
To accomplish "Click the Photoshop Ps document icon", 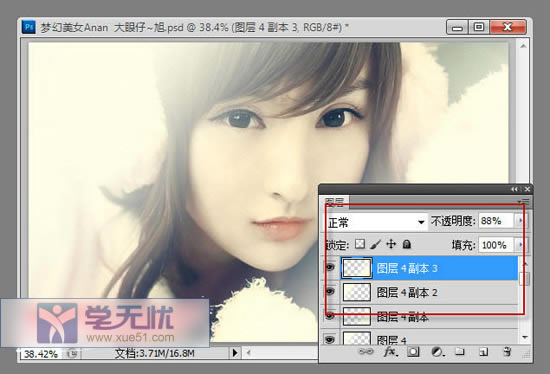I will pyautogui.click(x=29, y=27).
